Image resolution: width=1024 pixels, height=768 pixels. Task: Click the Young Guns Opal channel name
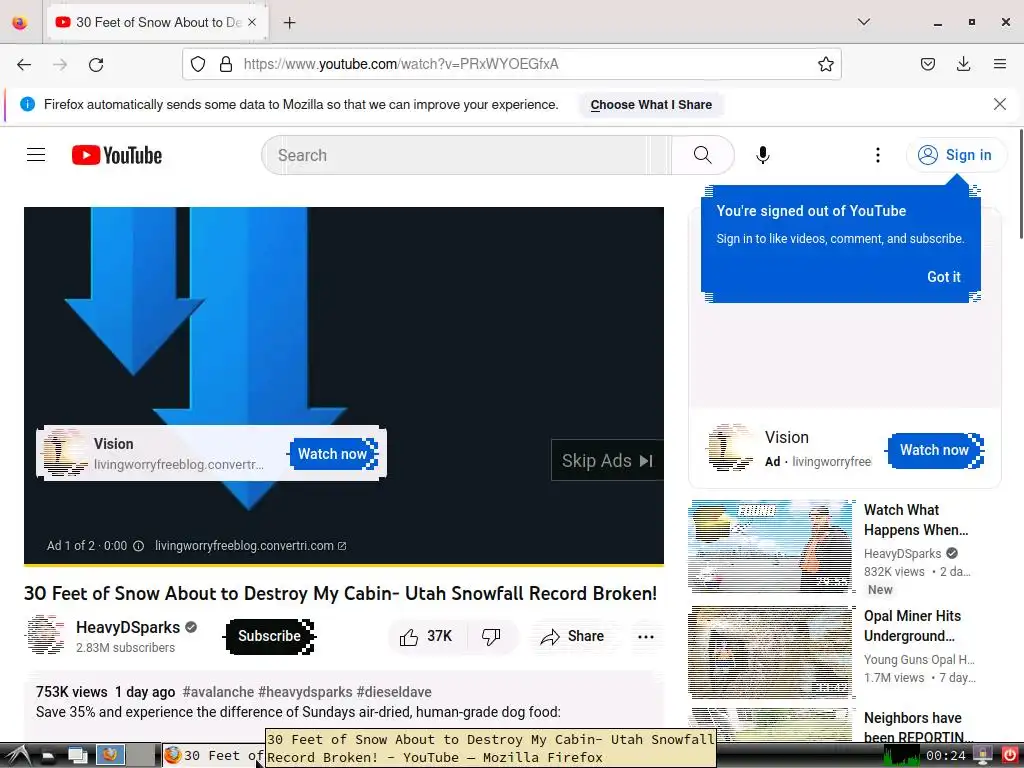pos(919,660)
